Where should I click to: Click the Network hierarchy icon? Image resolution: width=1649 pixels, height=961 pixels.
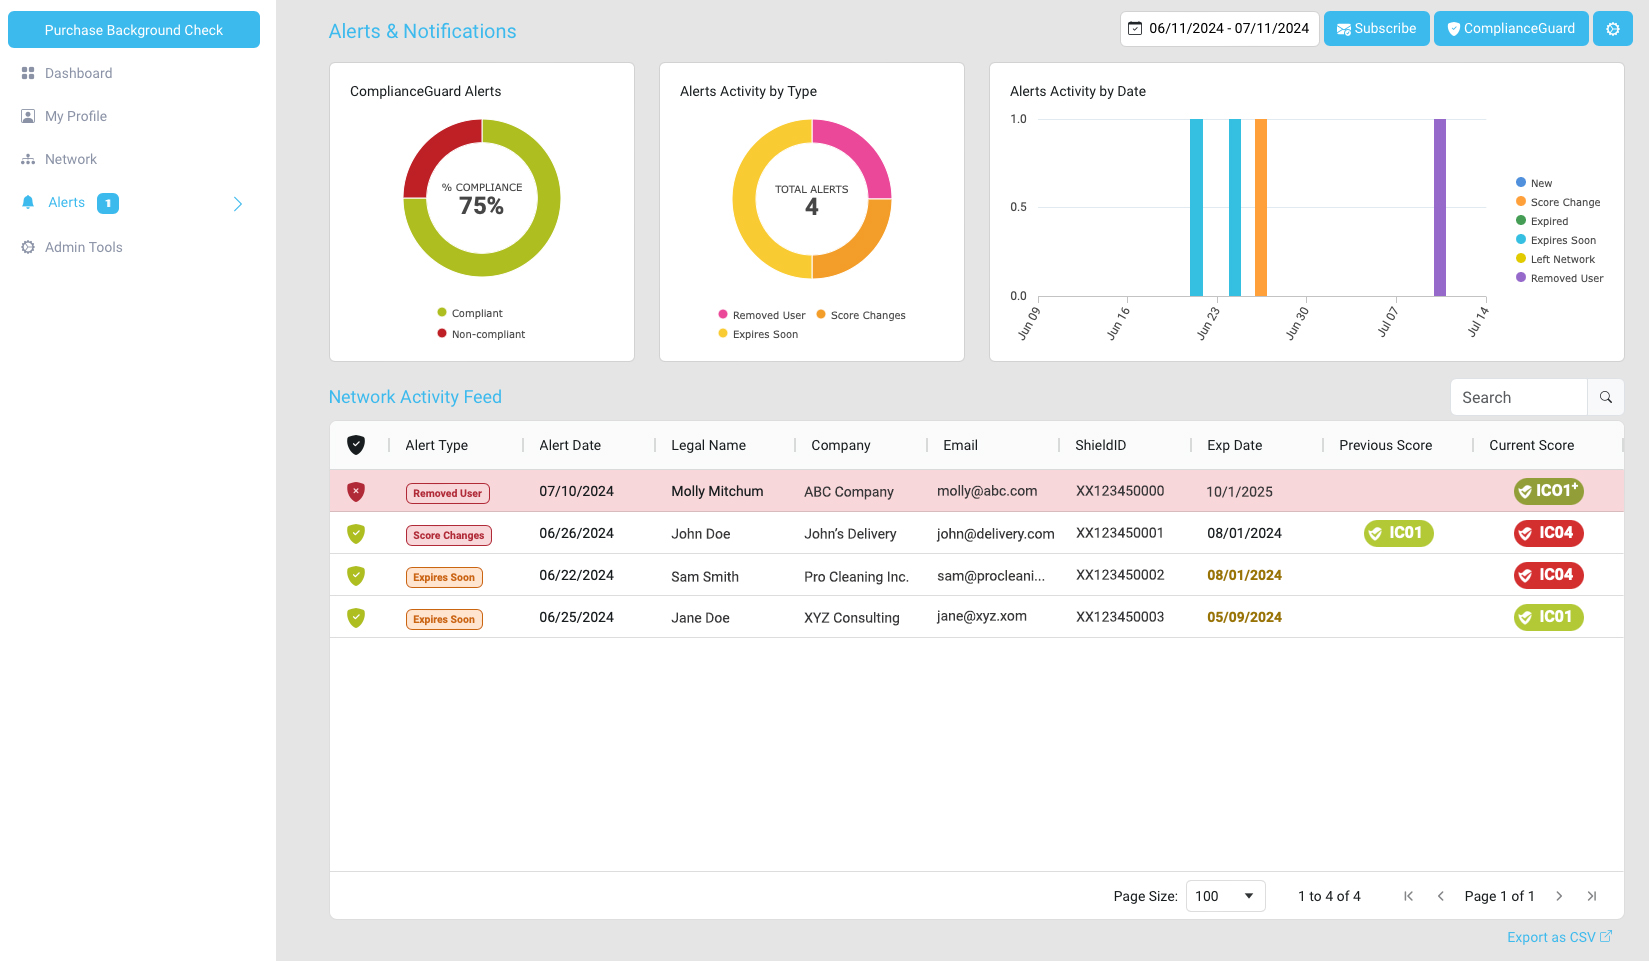[x=28, y=159]
